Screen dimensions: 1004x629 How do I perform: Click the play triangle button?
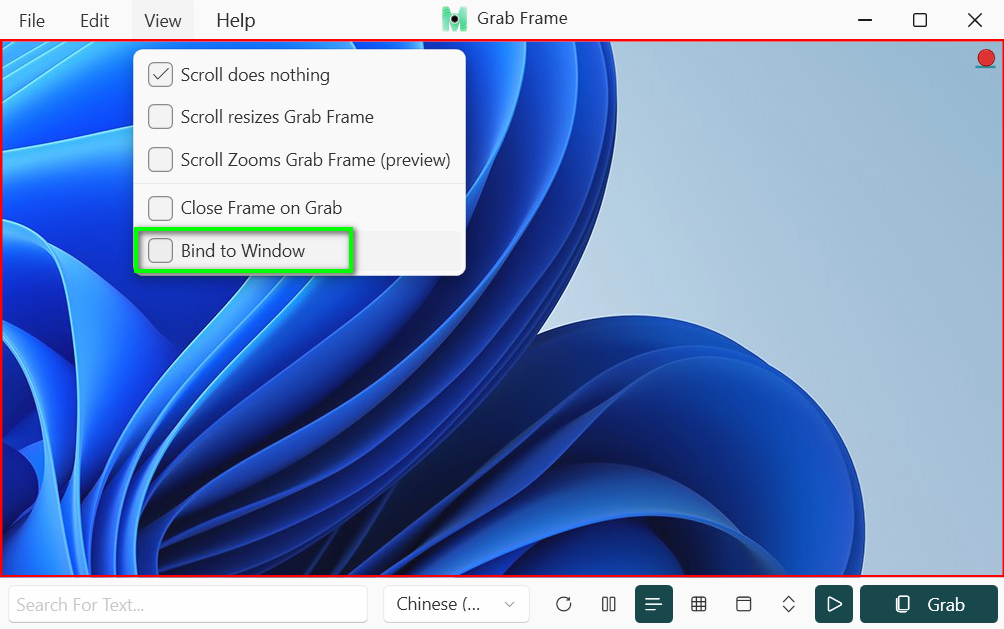pyautogui.click(x=834, y=604)
